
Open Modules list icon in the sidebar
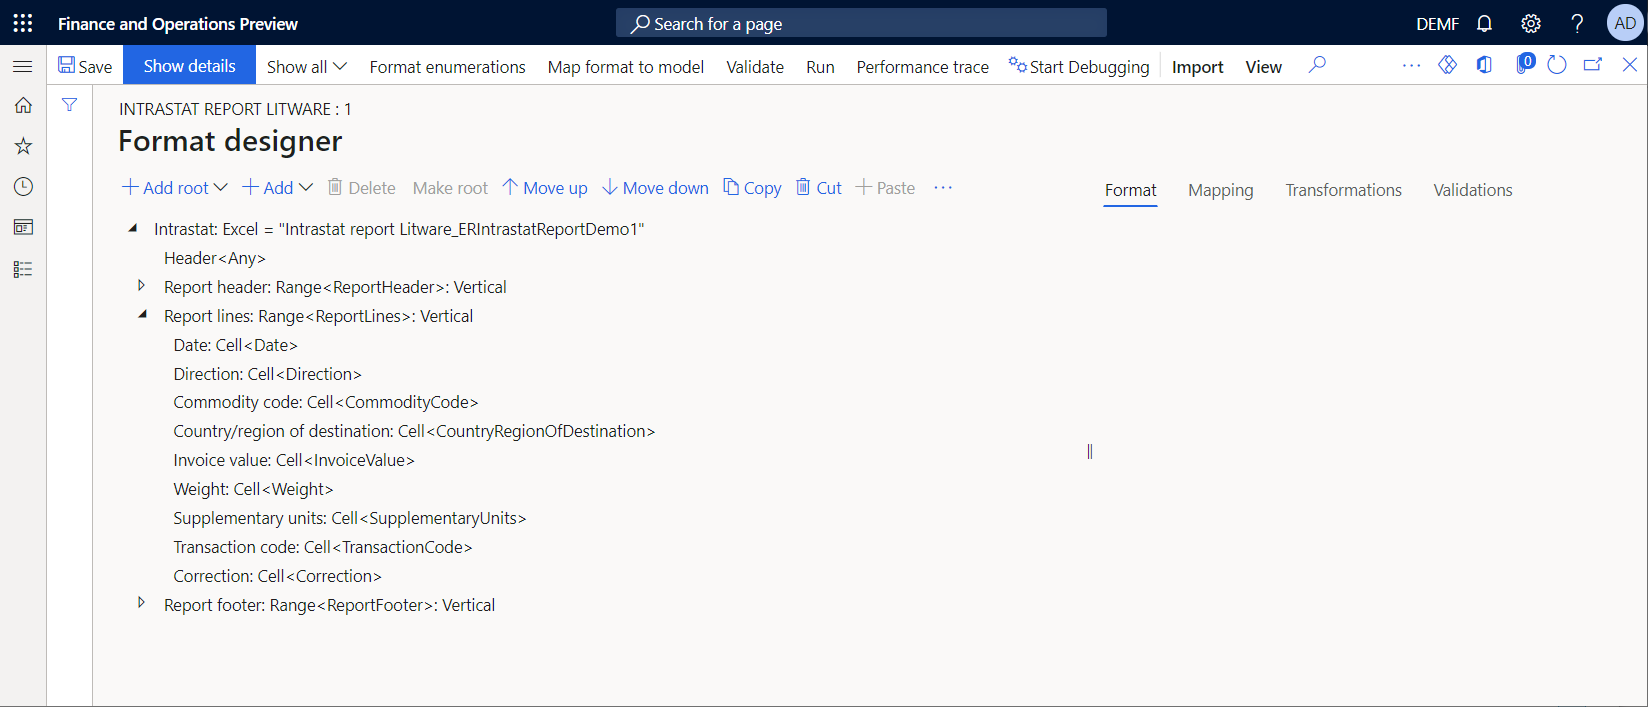coord(23,269)
